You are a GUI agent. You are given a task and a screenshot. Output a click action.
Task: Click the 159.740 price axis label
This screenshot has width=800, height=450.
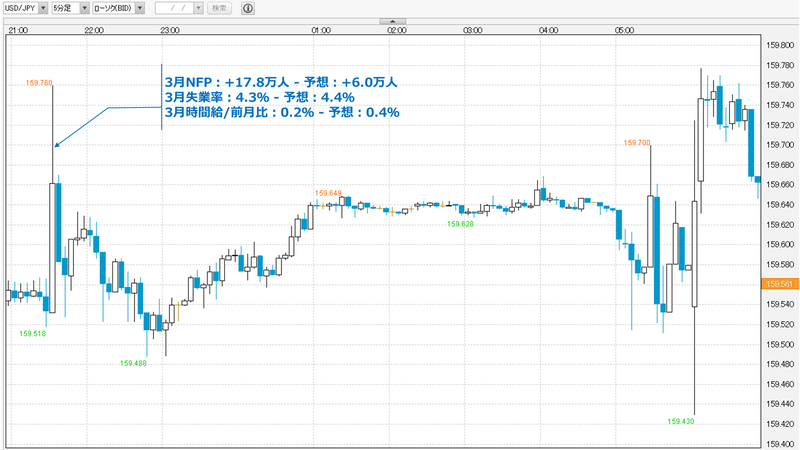tap(780, 105)
